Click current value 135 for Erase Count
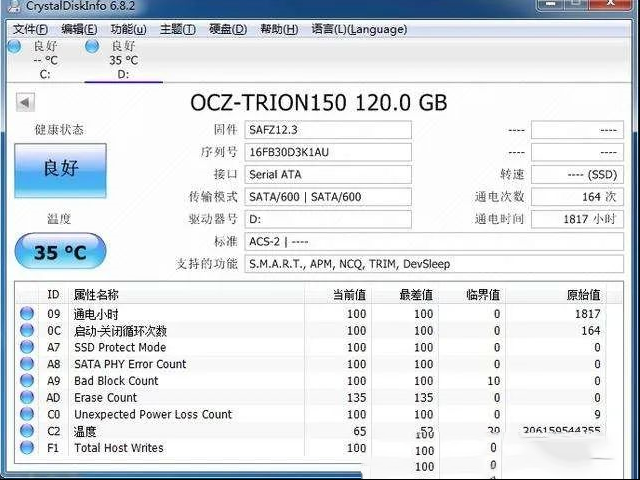Screen dimensions: 640x480 coord(356,398)
